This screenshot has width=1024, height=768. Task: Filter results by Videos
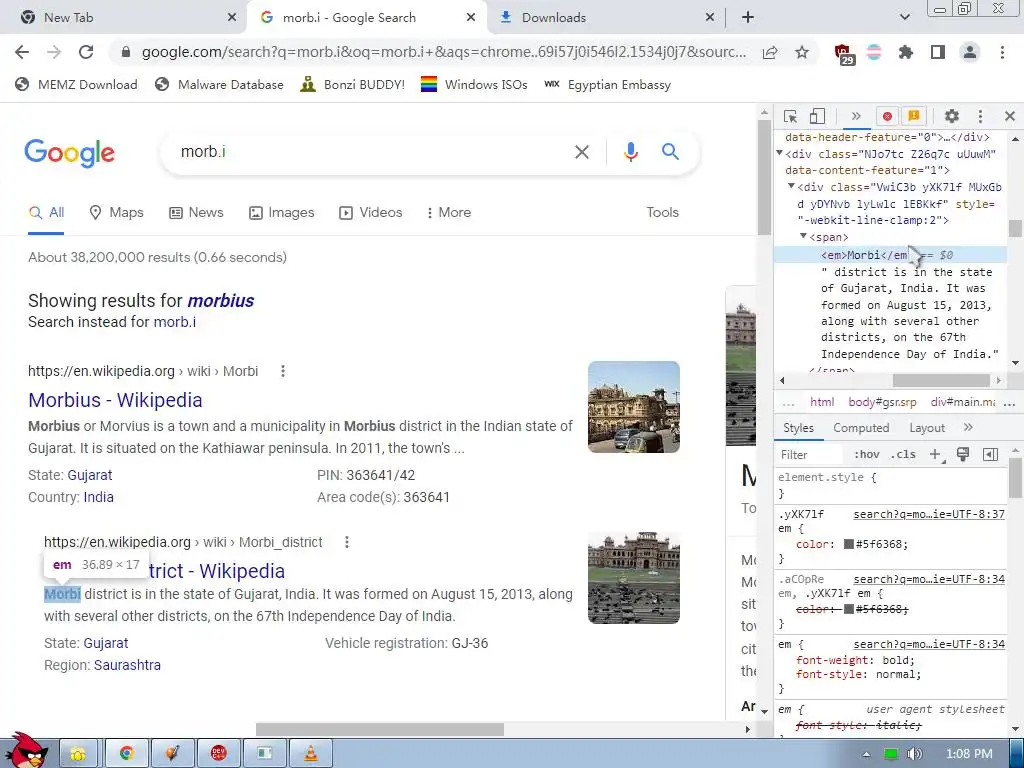click(371, 213)
